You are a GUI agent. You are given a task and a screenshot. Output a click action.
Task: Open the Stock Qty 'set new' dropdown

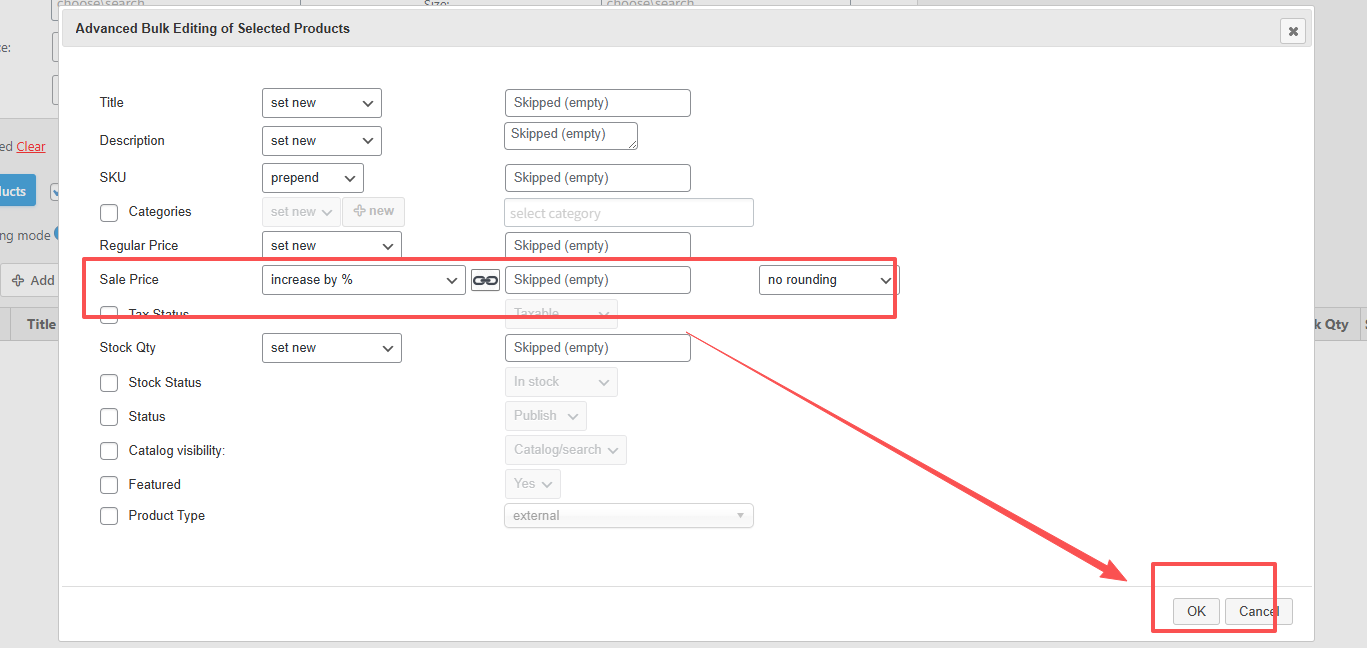pyautogui.click(x=331, y=347)
